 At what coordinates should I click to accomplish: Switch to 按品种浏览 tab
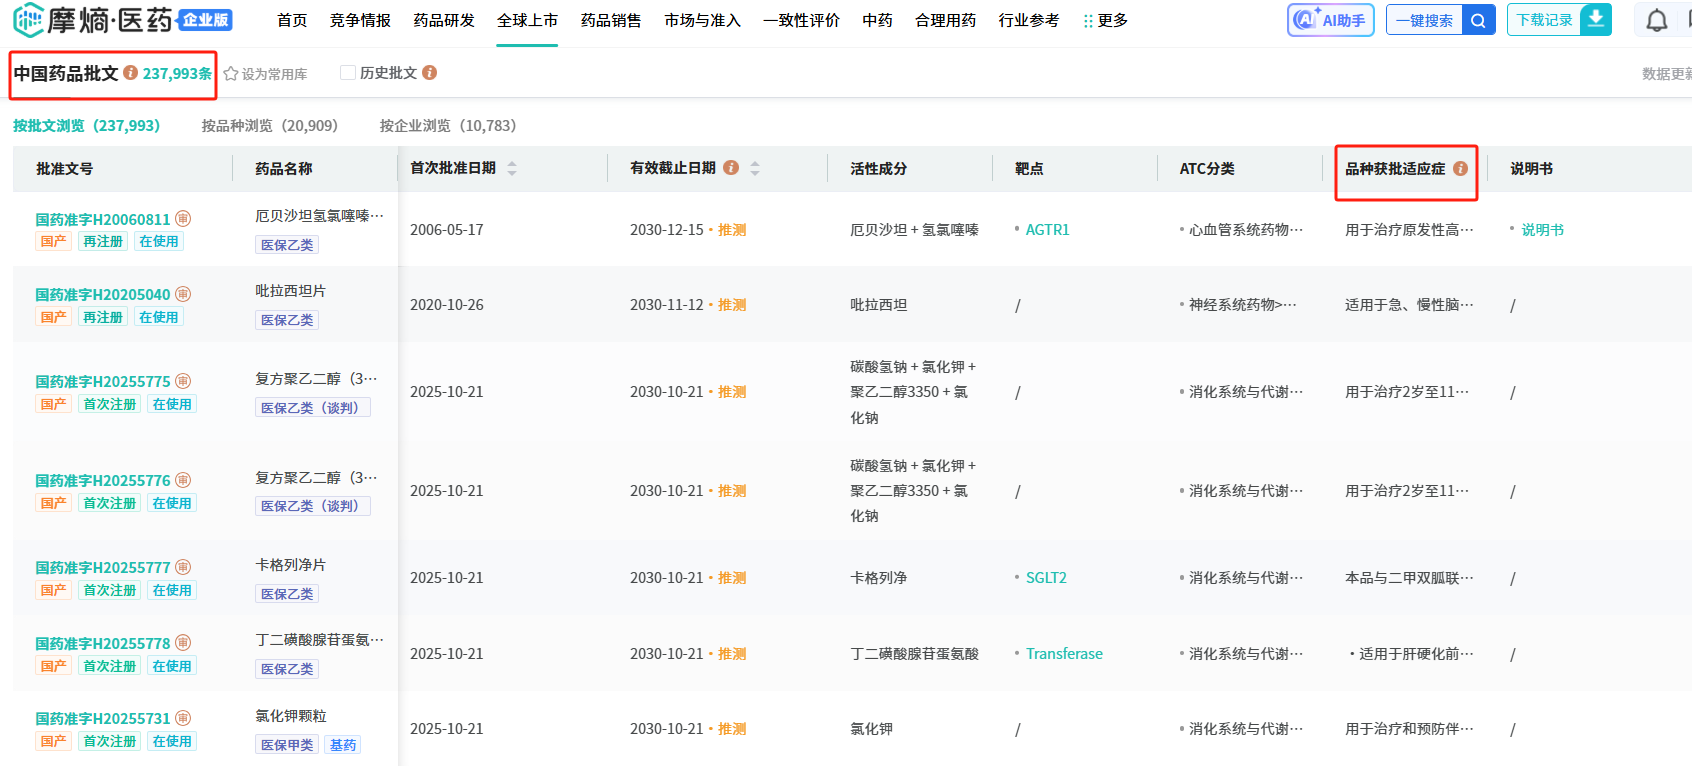point(269,126)
